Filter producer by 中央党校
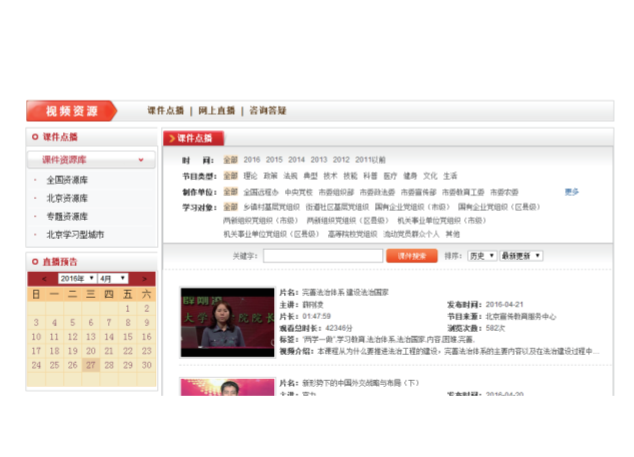 298,192
